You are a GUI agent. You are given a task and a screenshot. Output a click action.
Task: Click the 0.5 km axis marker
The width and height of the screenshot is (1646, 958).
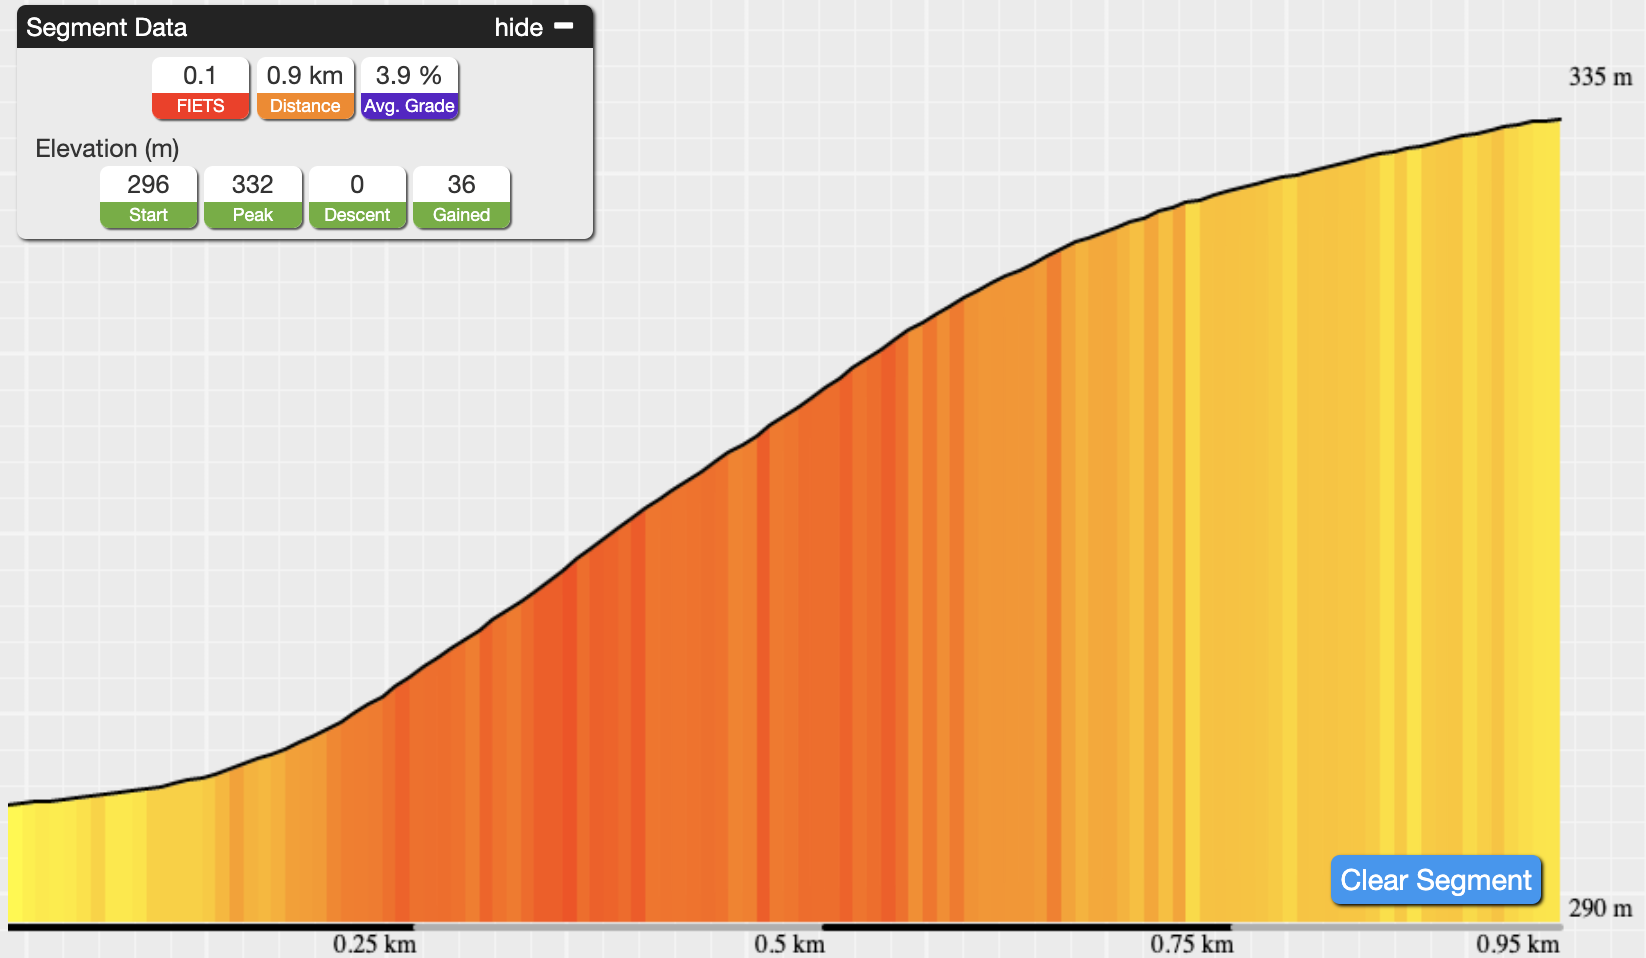pos(789,944)
